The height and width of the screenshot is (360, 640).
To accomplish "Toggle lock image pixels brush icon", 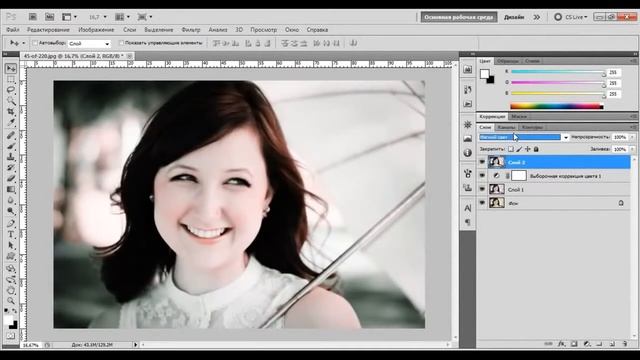I will coord(519,149).
